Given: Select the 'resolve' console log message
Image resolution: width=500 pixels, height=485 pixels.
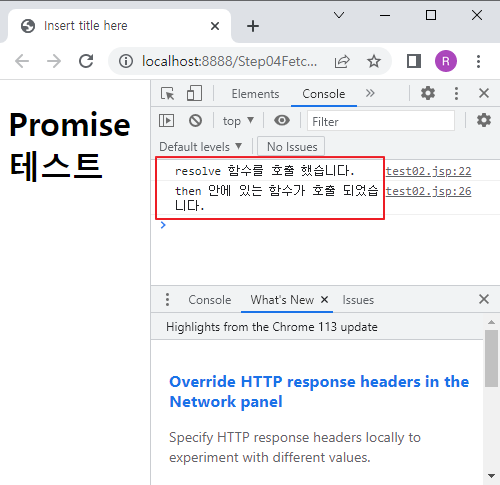Looking at the screenshot, I should coord(264,171).
